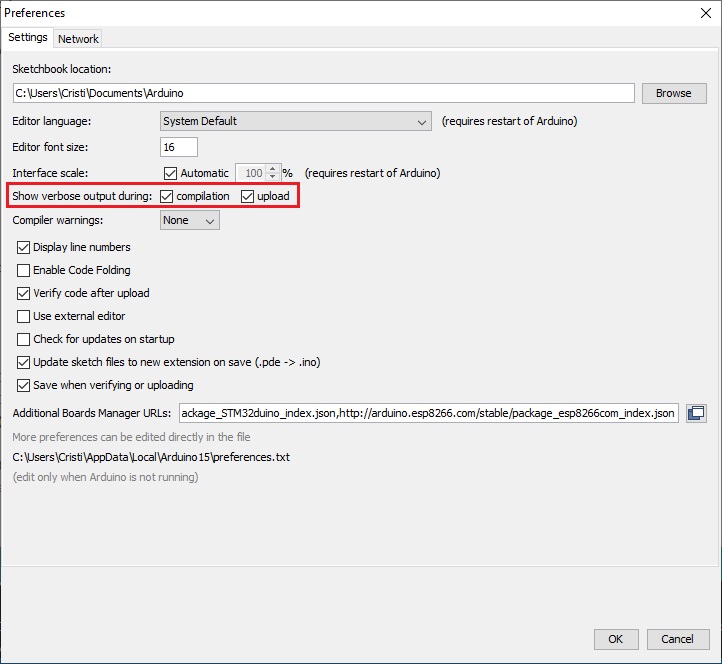Close the Preferences dialog with the X

coord(706,13)
